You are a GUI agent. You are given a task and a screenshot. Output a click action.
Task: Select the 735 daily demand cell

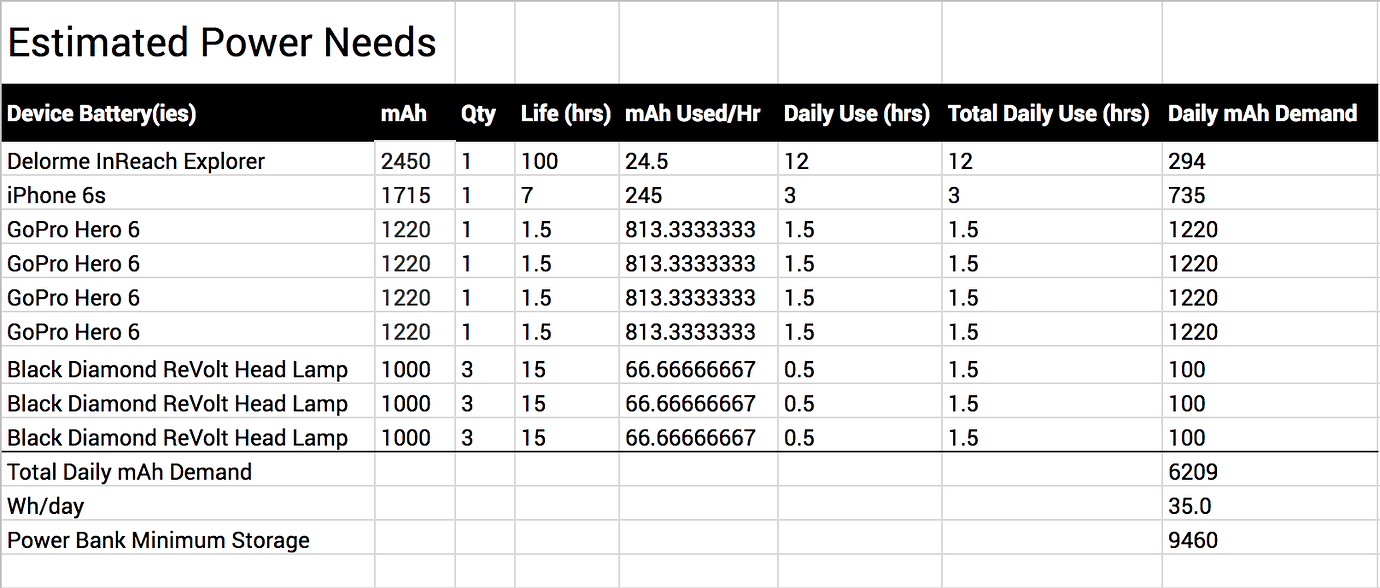coord(1187,195)
